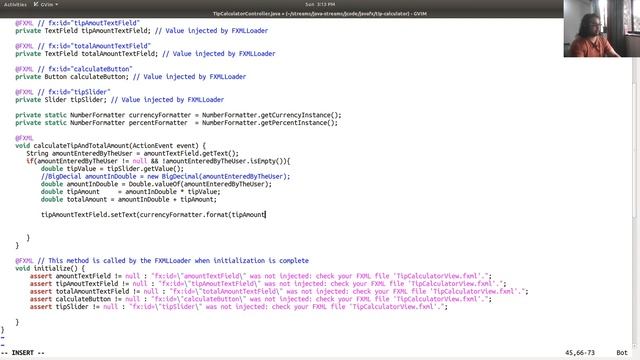Click the presenter webcam thumbnail
640x360 pixels.
click(x=602, y=28)
